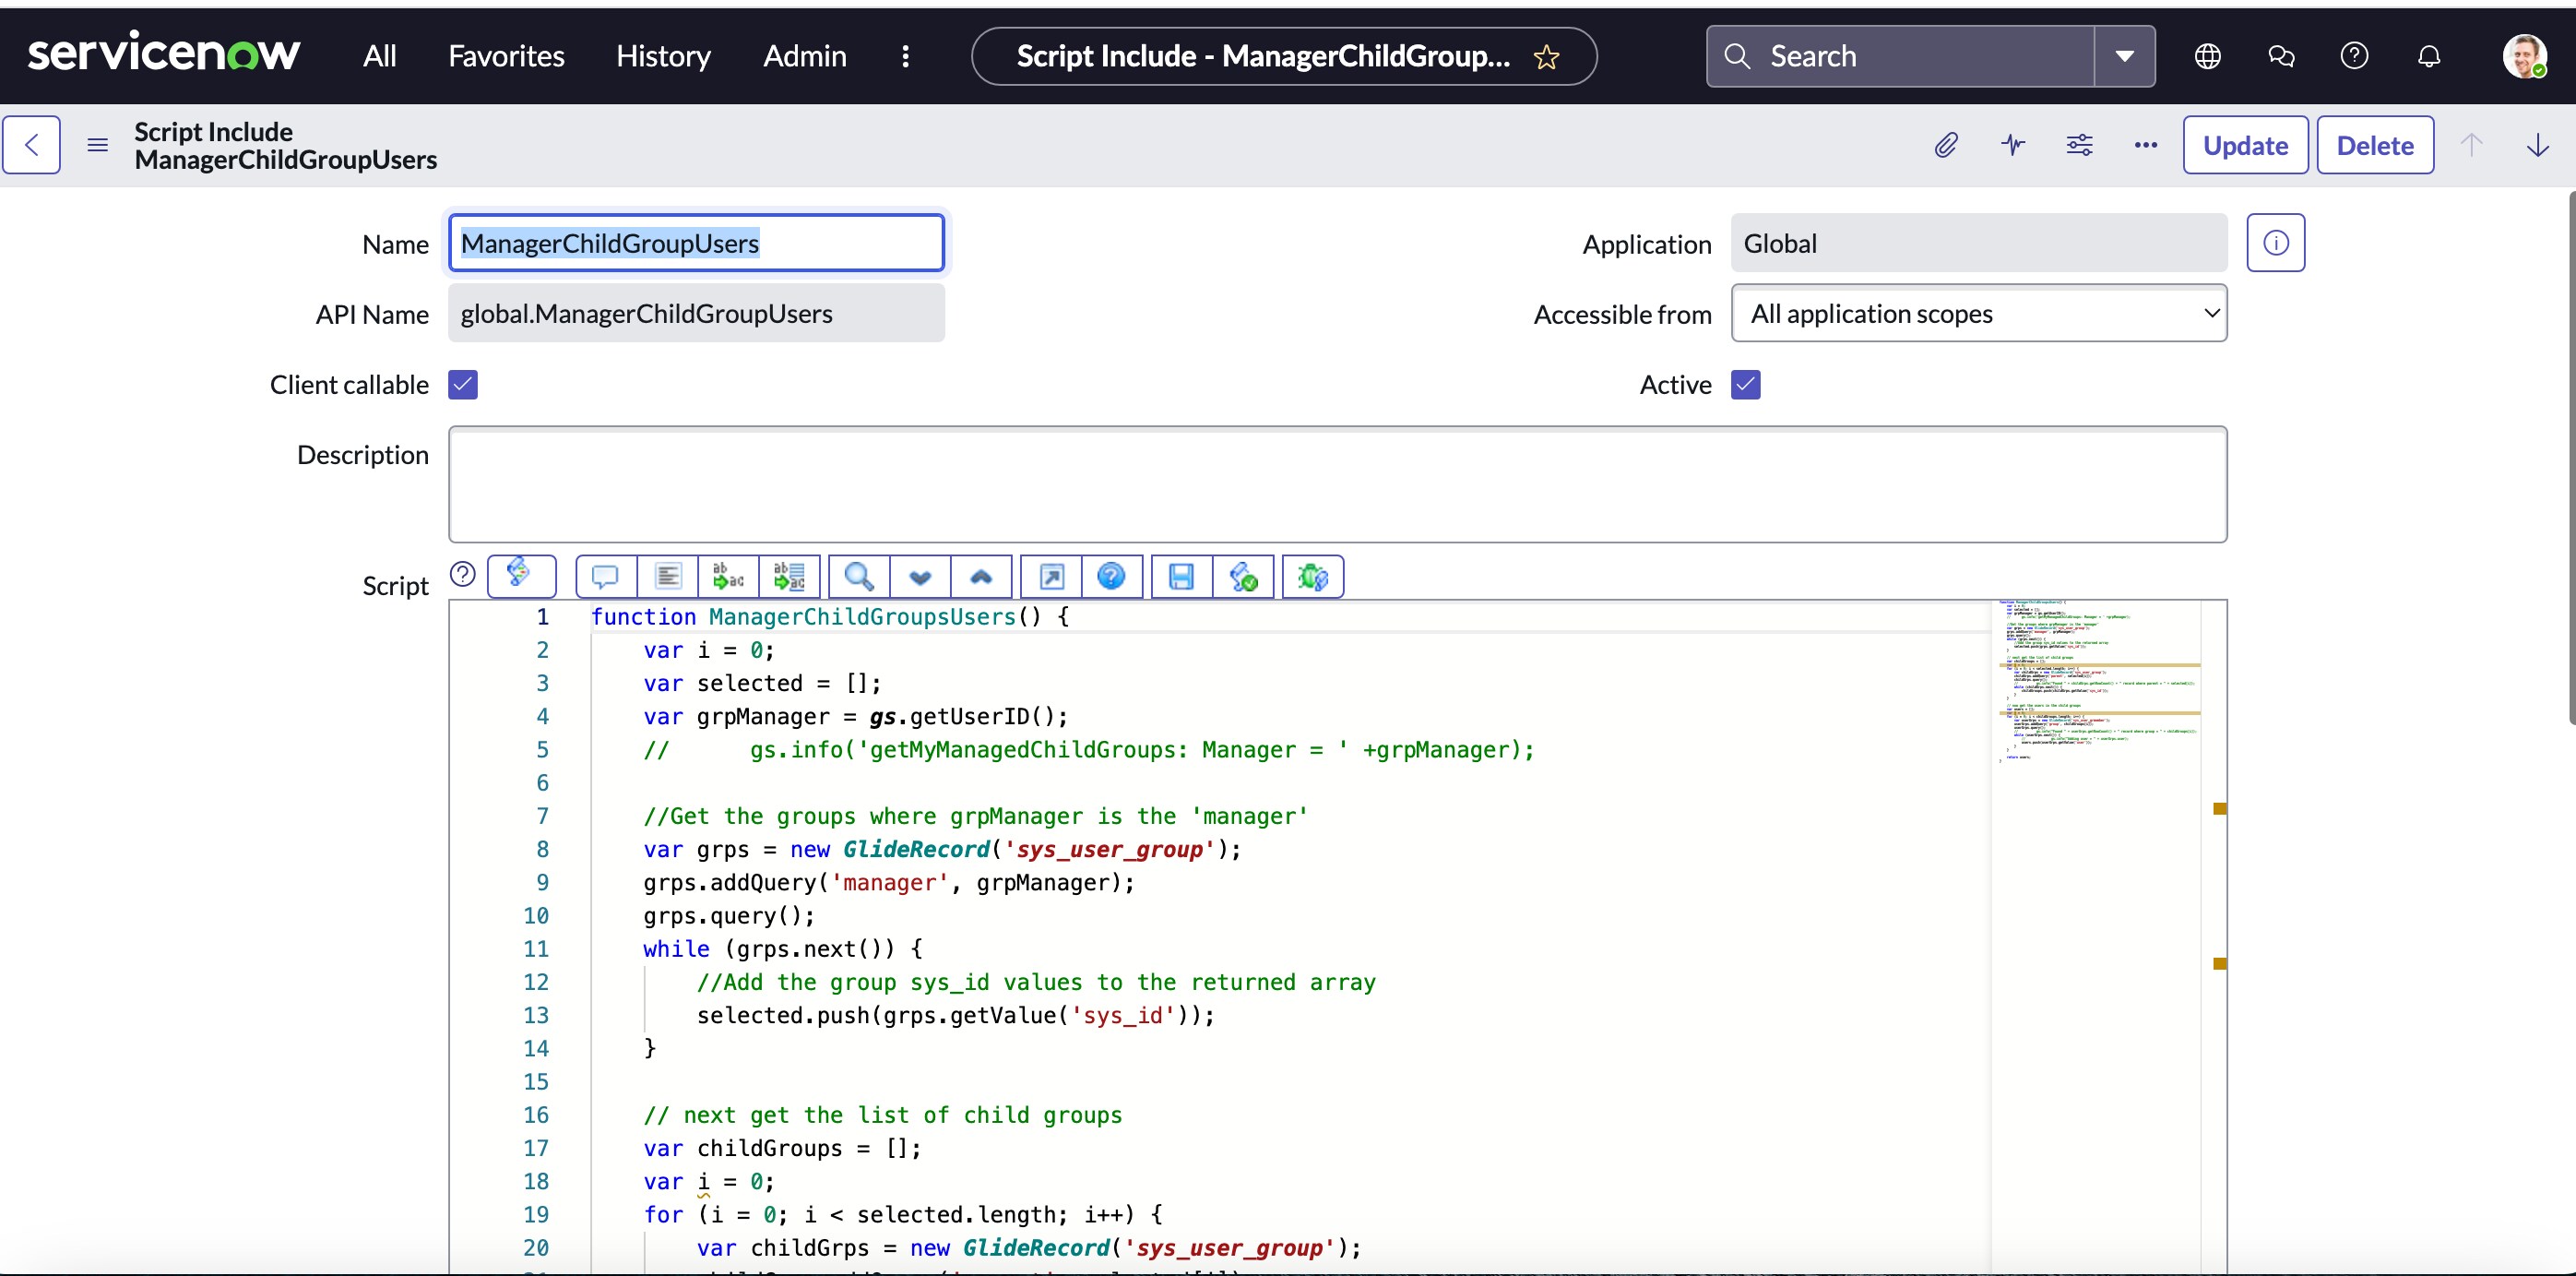The height and width of the screenshot is (1276, 2576).
Task: Click the global Search field
Action: point(1900,56)
